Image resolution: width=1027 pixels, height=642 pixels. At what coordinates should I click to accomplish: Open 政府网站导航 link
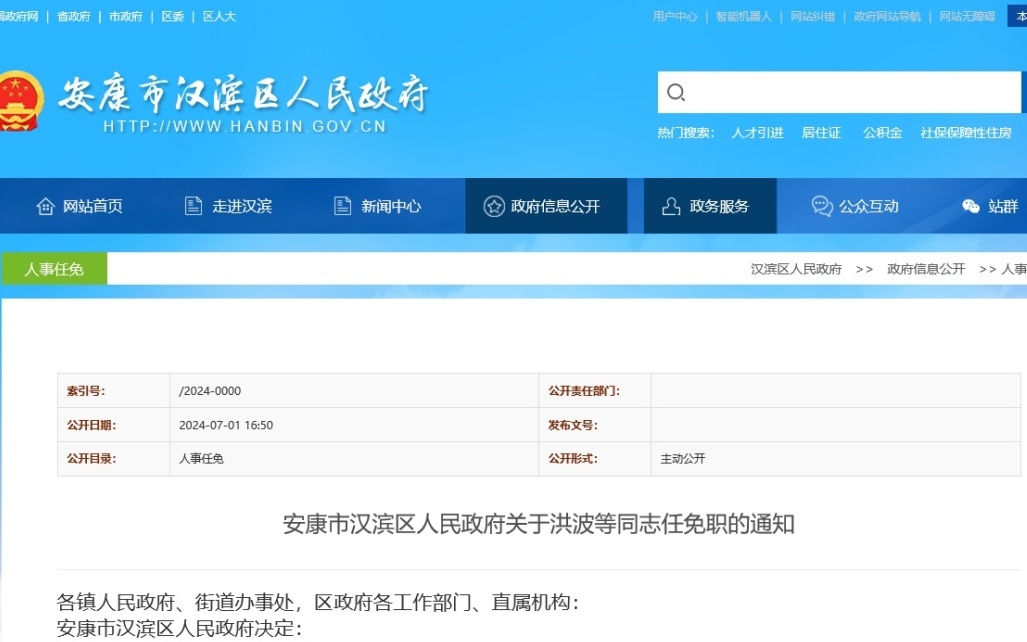[887, 16]
